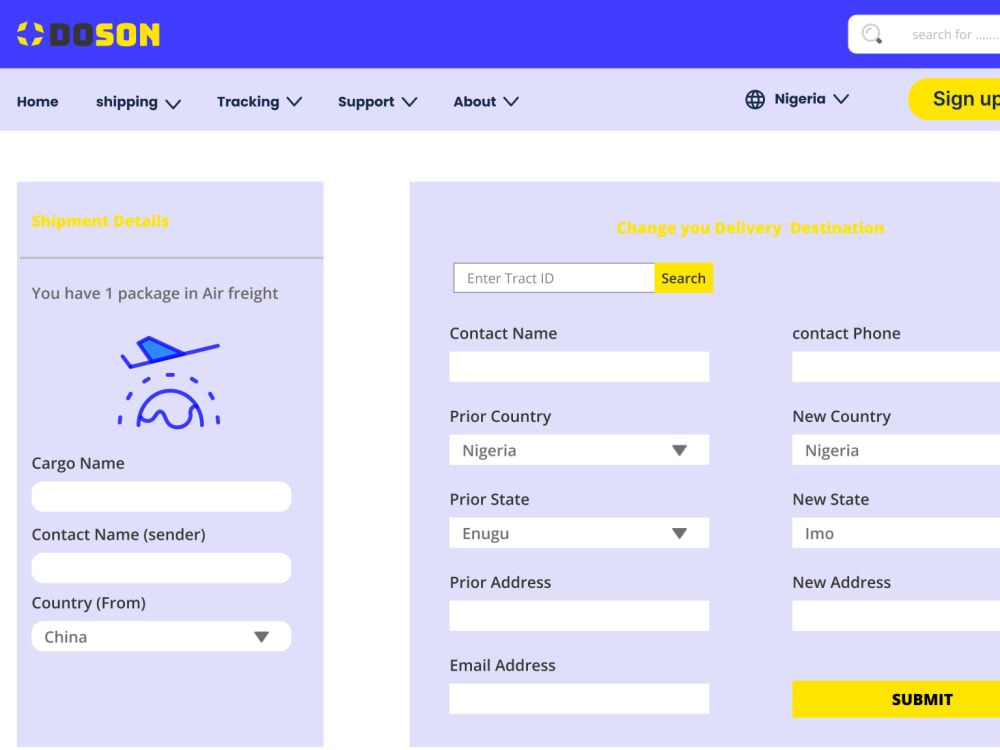1000x750 pixels.
Task: Click the contact Phone input field
Action: coord(896,367)
